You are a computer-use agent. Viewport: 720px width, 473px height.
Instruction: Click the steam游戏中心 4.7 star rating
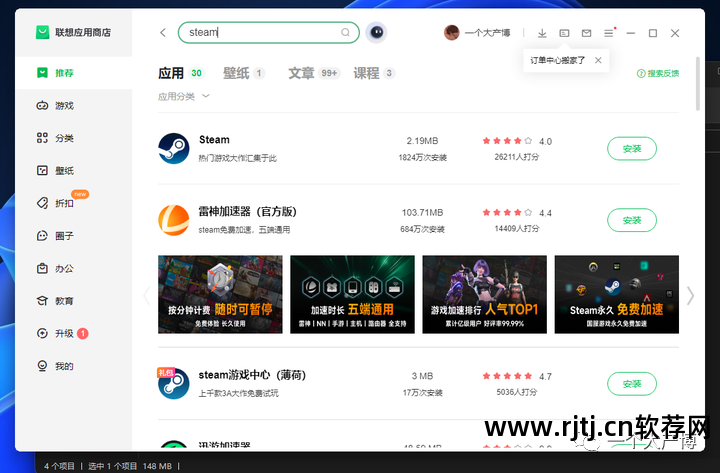517,376
